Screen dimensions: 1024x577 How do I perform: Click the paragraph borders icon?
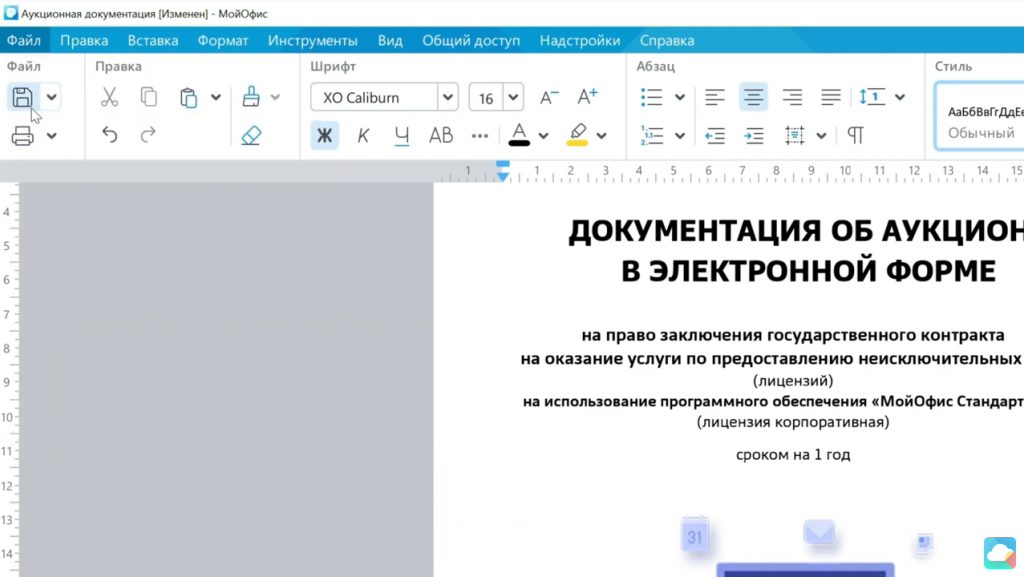795,135
